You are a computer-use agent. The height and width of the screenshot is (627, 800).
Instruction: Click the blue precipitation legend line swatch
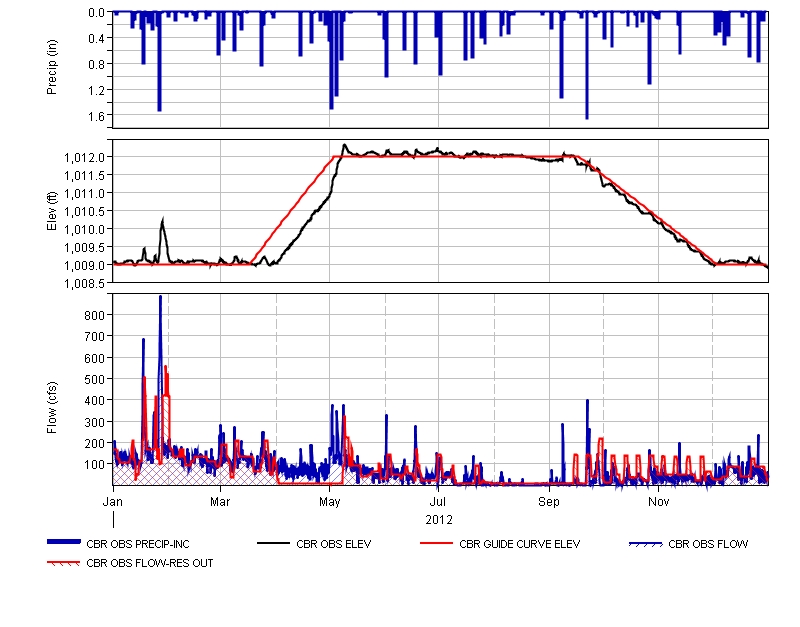coord(64,542)
